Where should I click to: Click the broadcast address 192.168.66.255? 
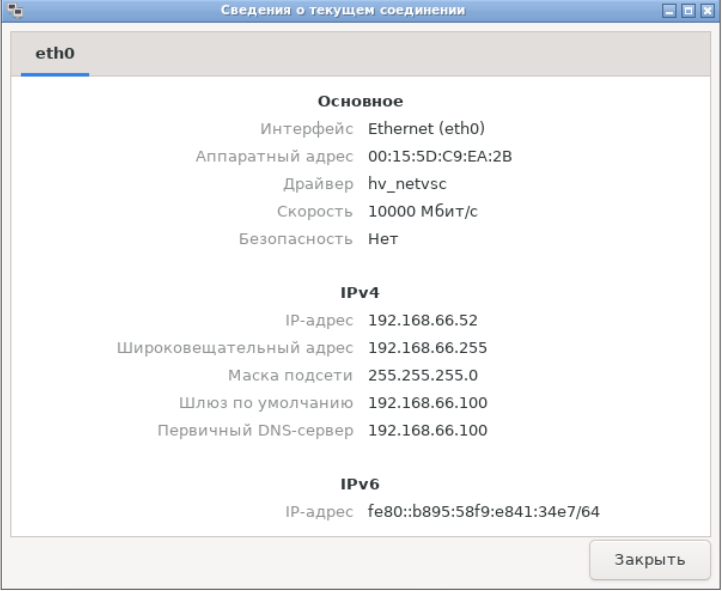click(x=427, y=348)
